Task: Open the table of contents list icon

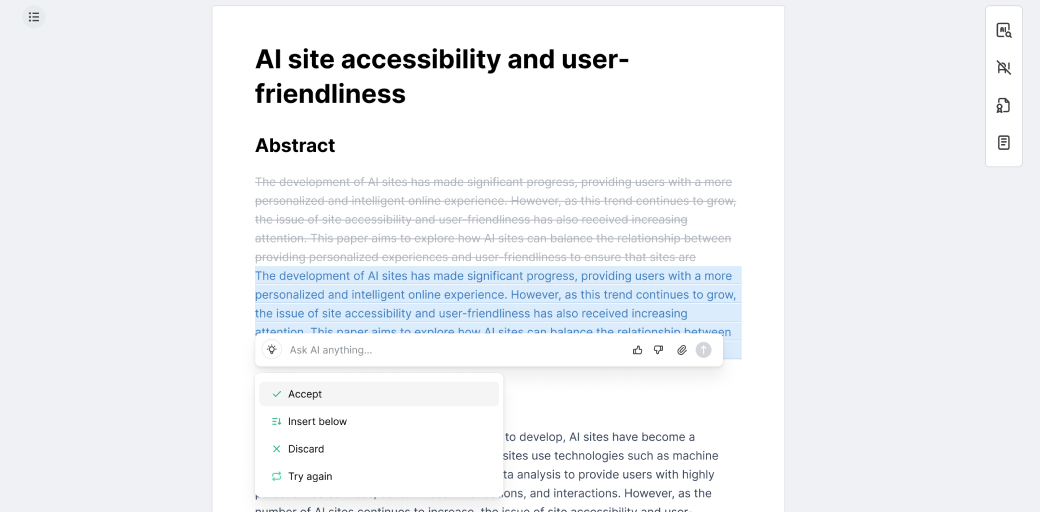Action: [34, 17]
